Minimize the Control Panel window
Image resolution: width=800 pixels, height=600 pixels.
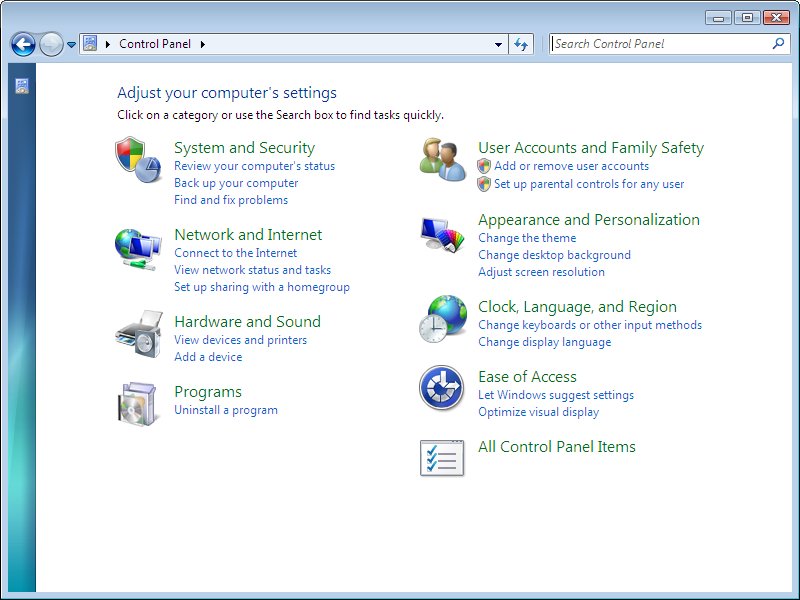718,18
